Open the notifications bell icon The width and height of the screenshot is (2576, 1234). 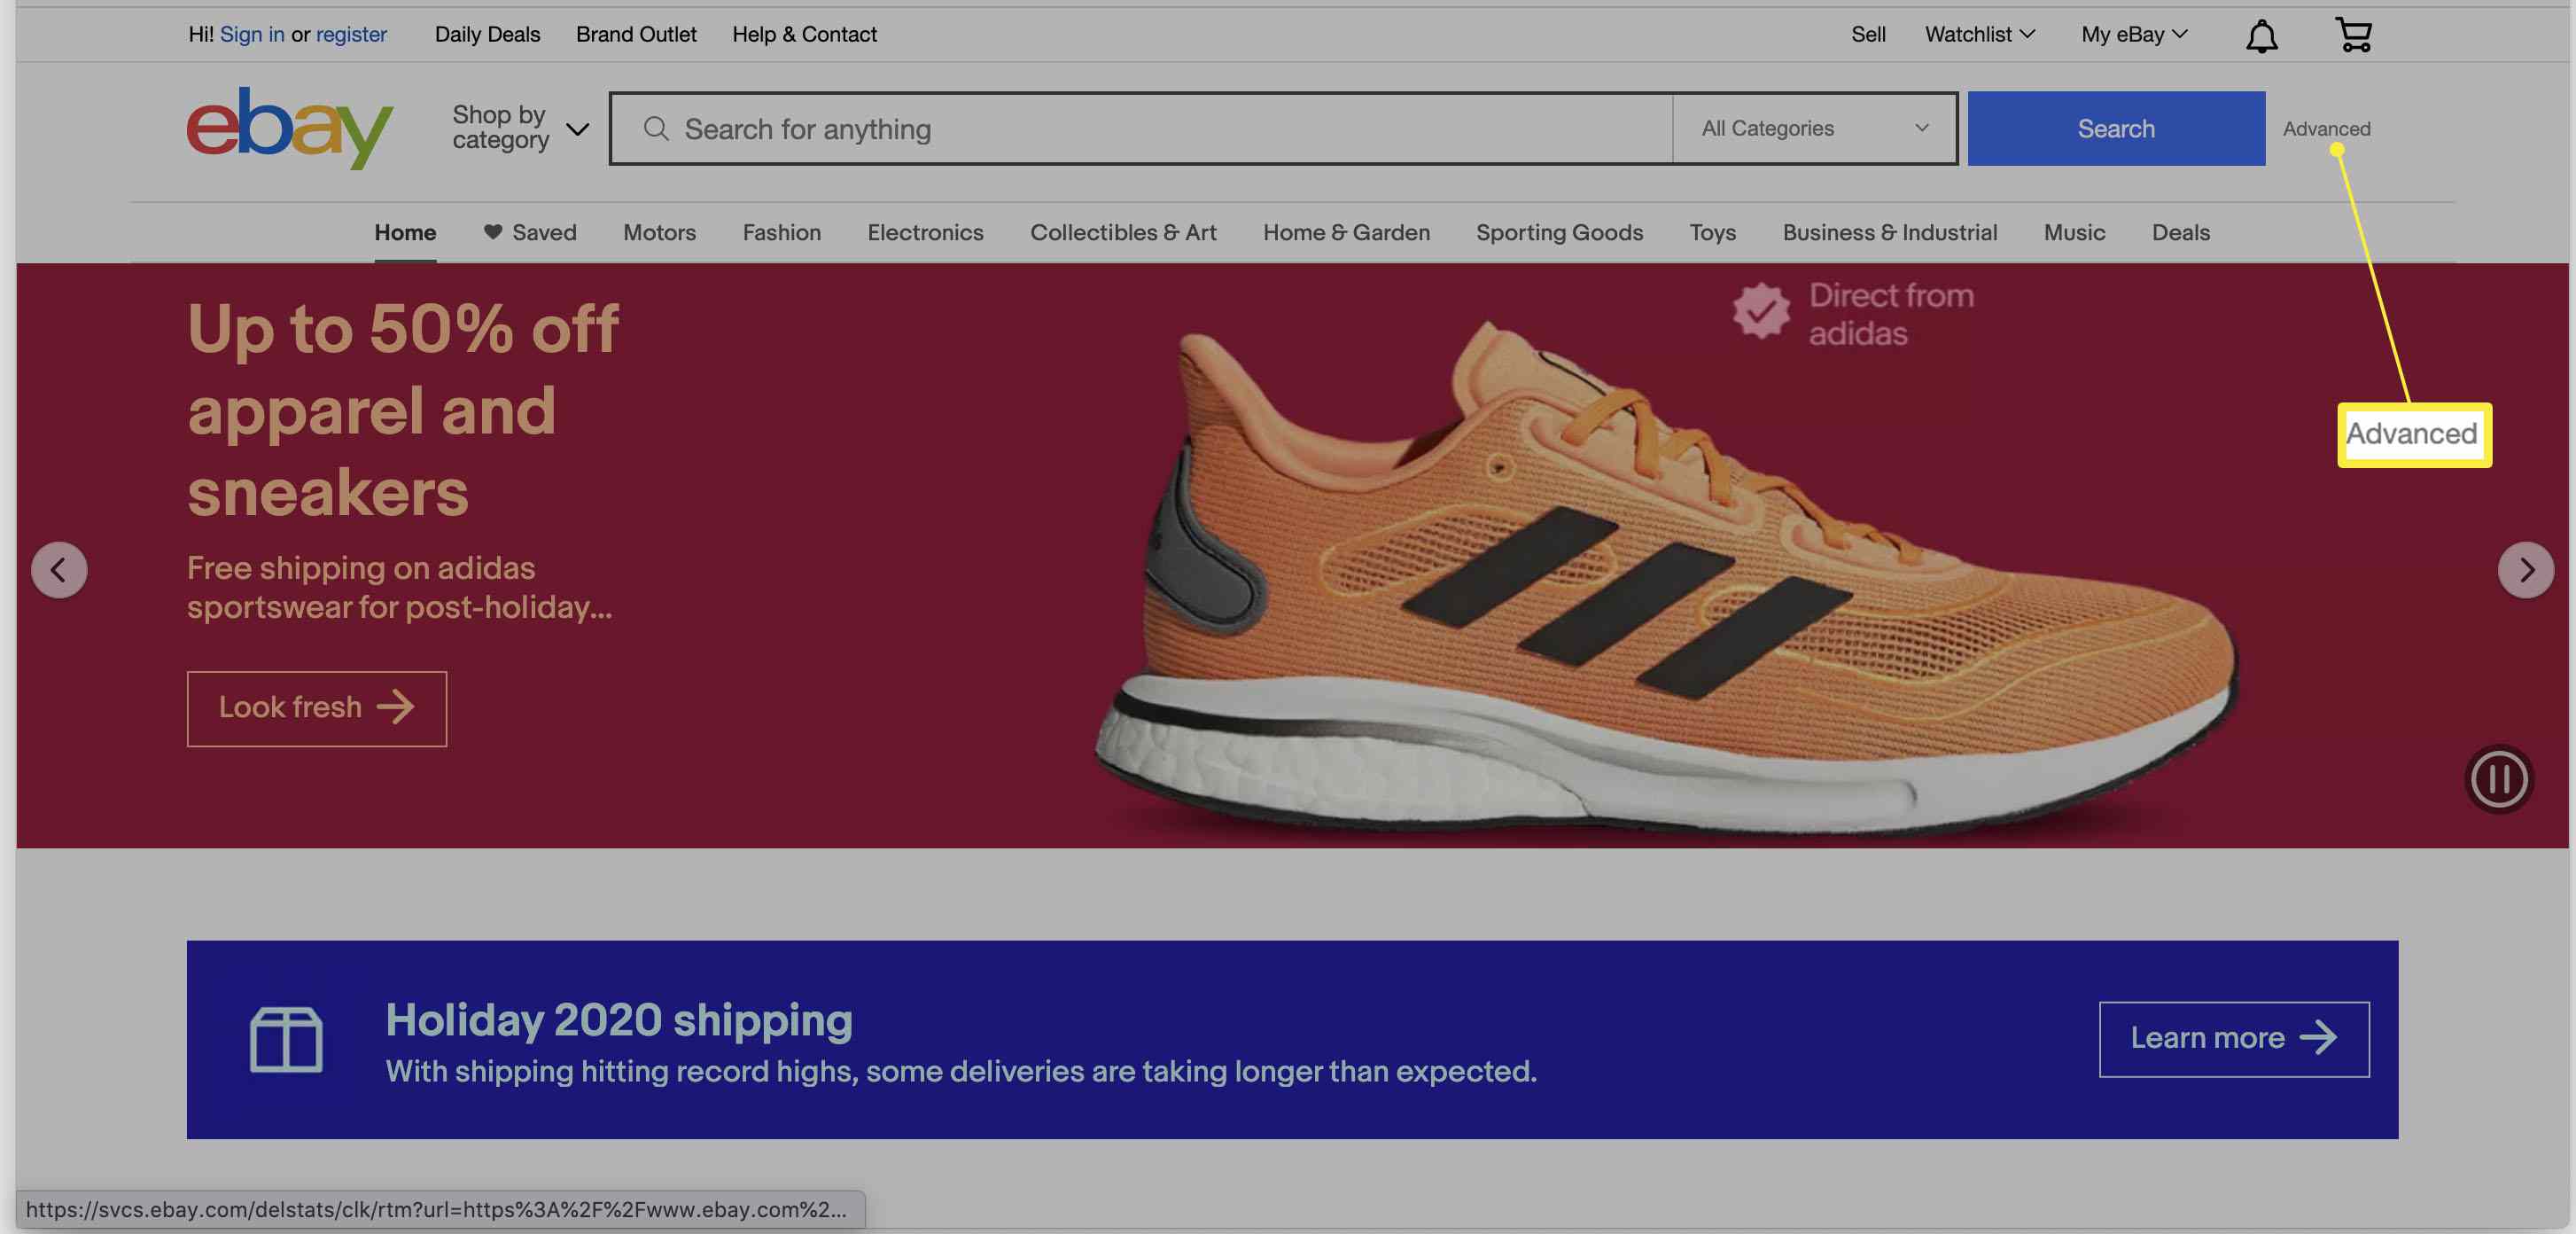(x=2261, y=36)
